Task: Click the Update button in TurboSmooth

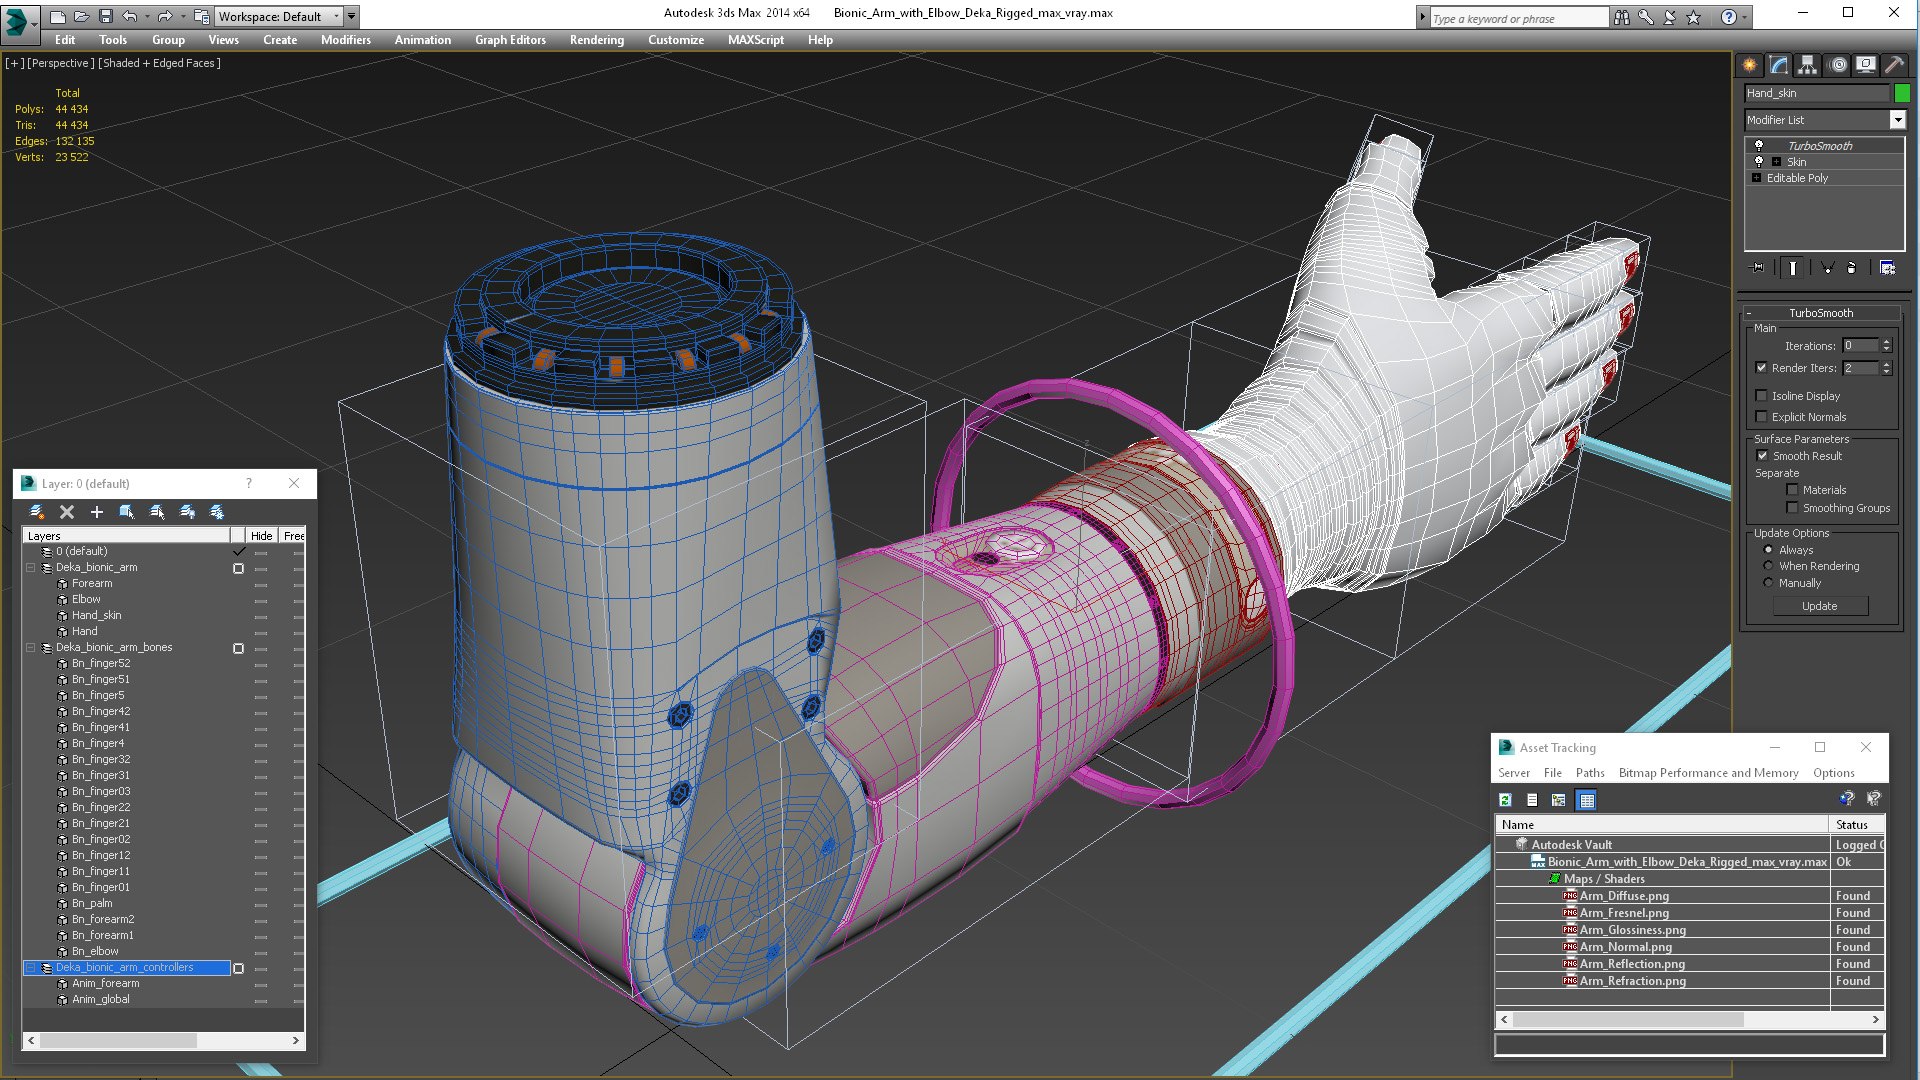Action: point(1819,606)
